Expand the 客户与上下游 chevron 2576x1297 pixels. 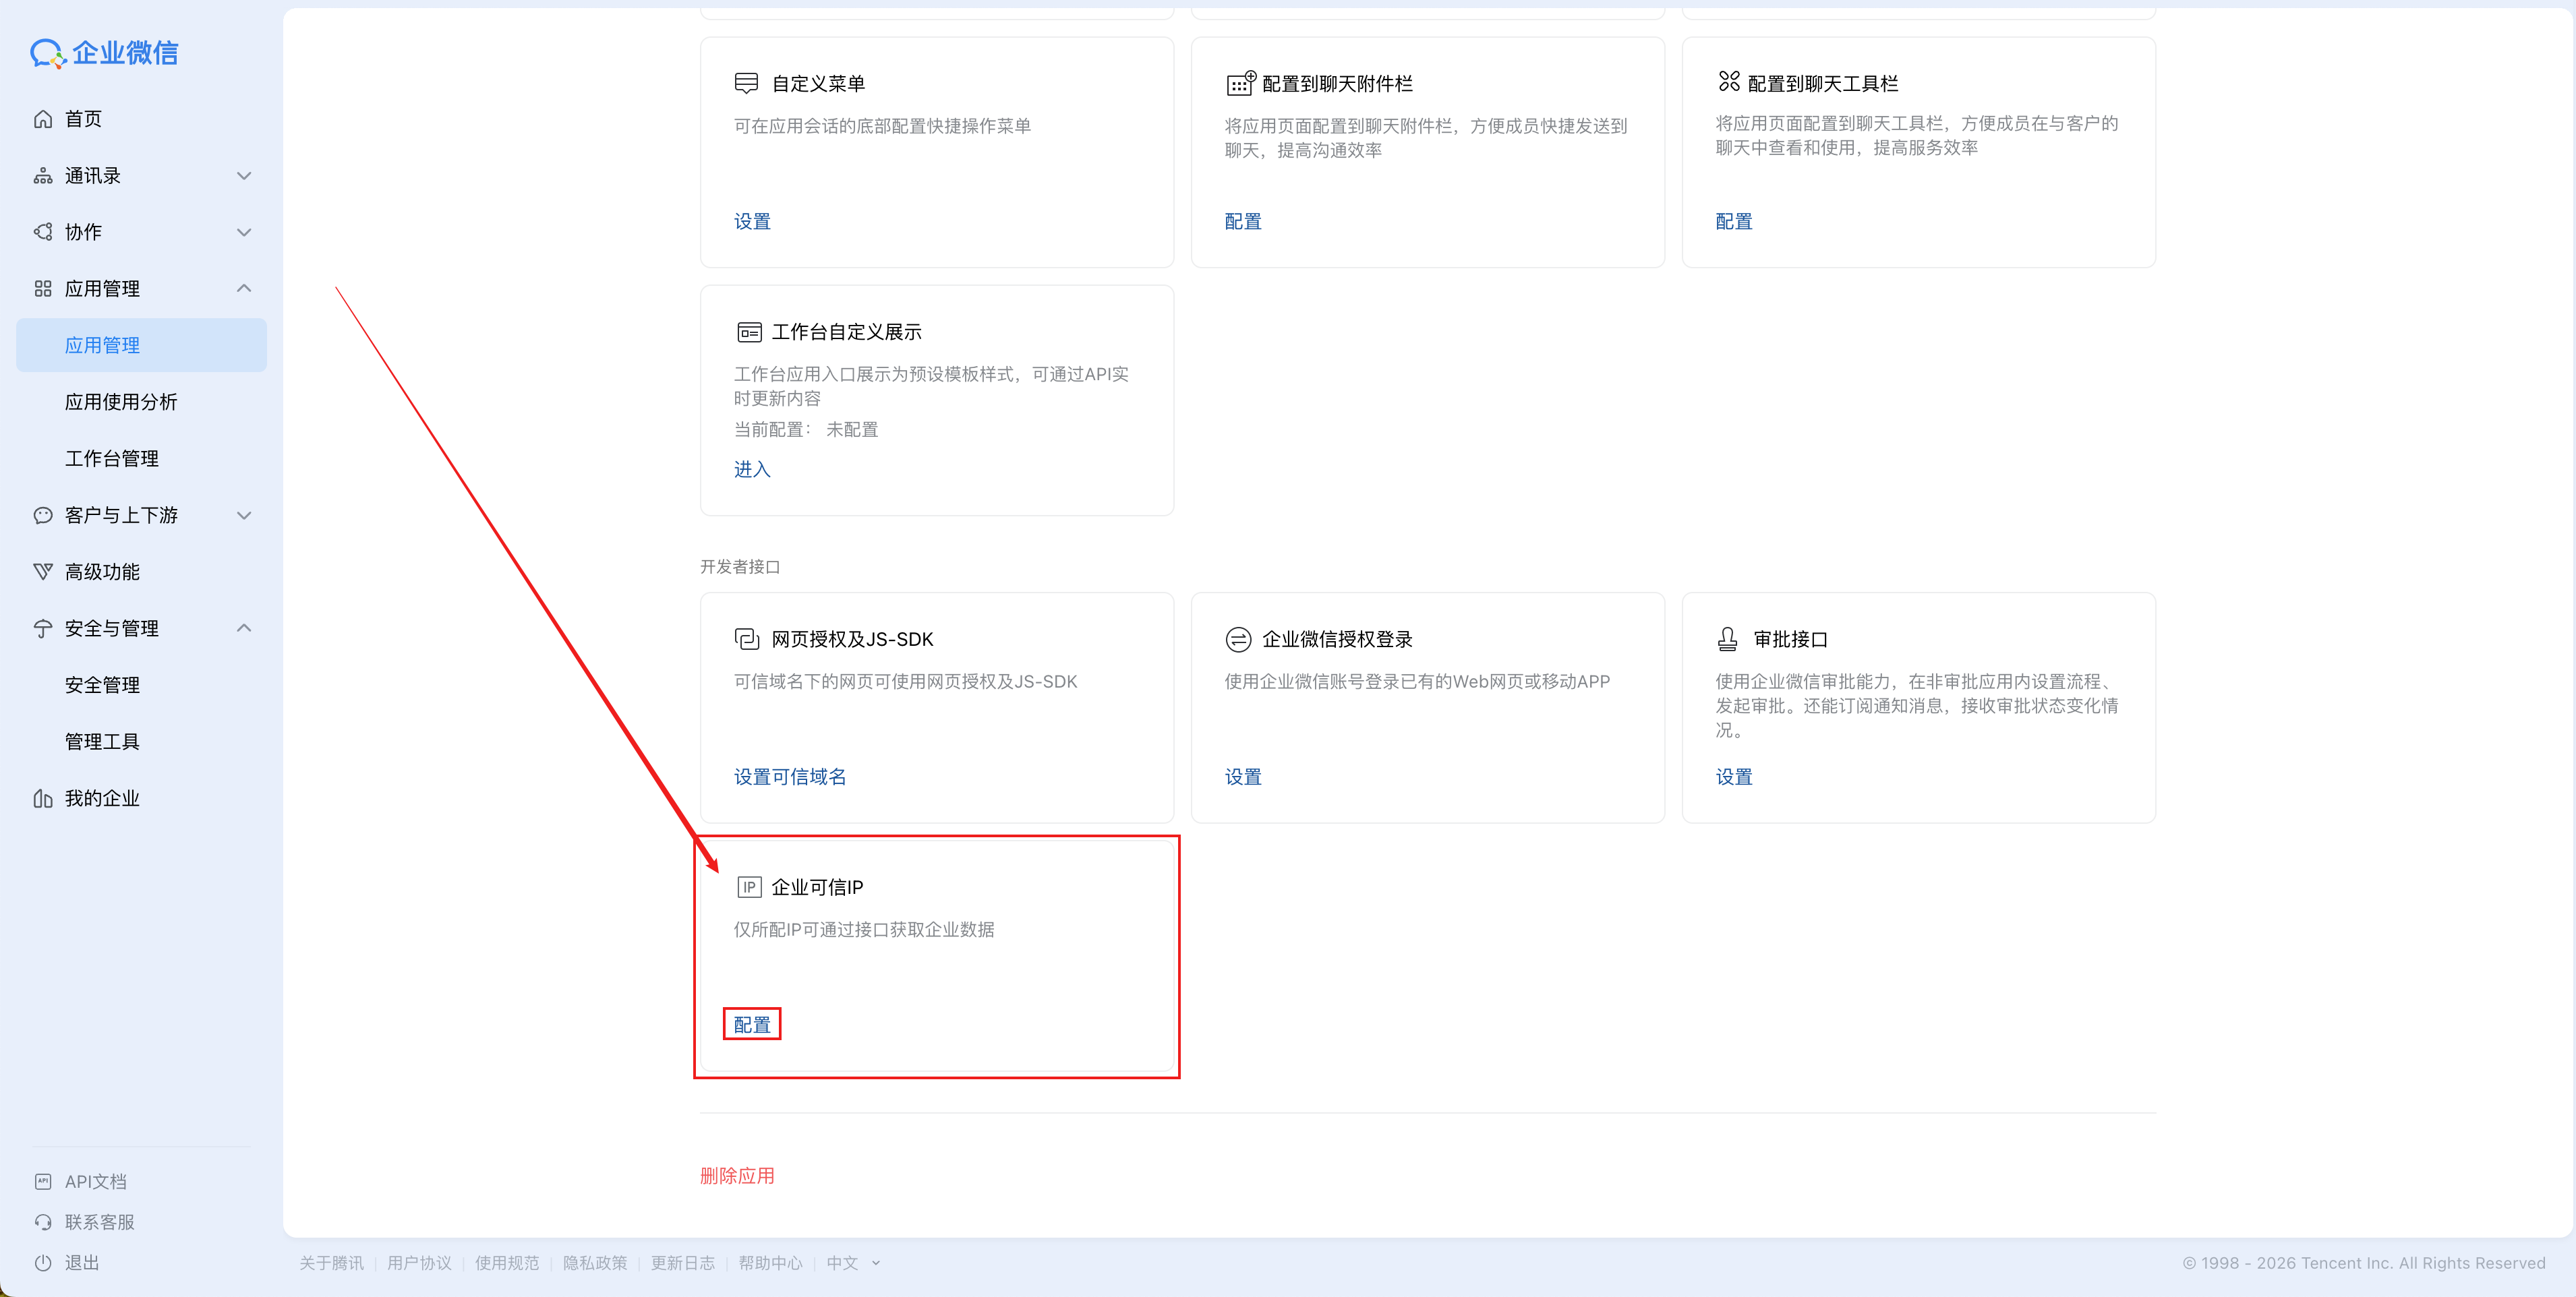tap(243, 515)
